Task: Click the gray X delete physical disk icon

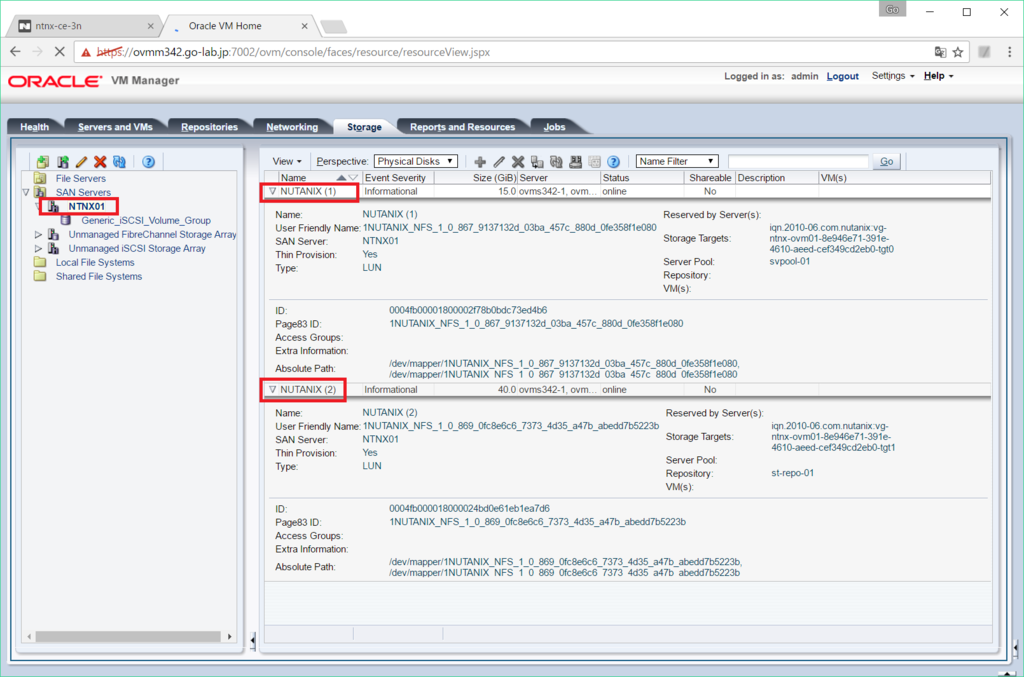Action: [518, 162]
